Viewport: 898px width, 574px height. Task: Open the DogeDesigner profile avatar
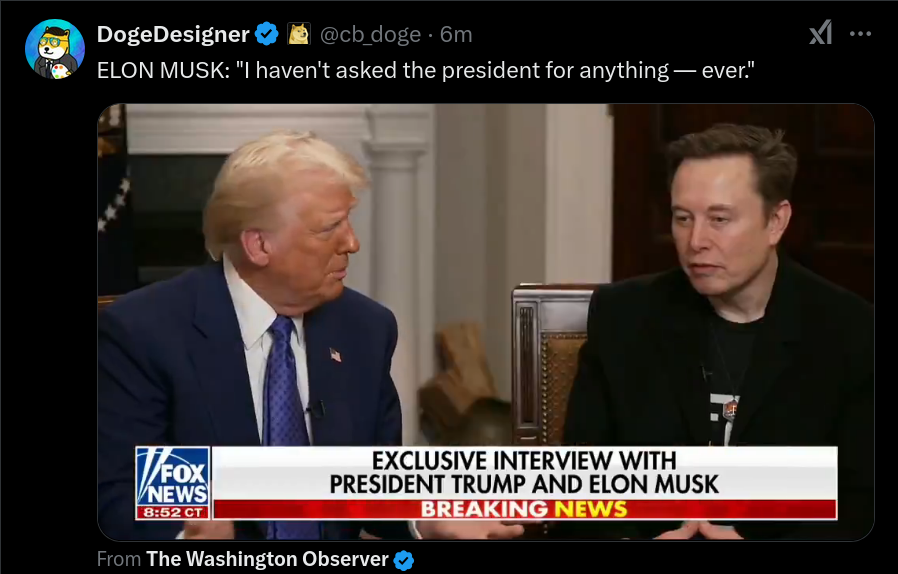tap(55, 49)
